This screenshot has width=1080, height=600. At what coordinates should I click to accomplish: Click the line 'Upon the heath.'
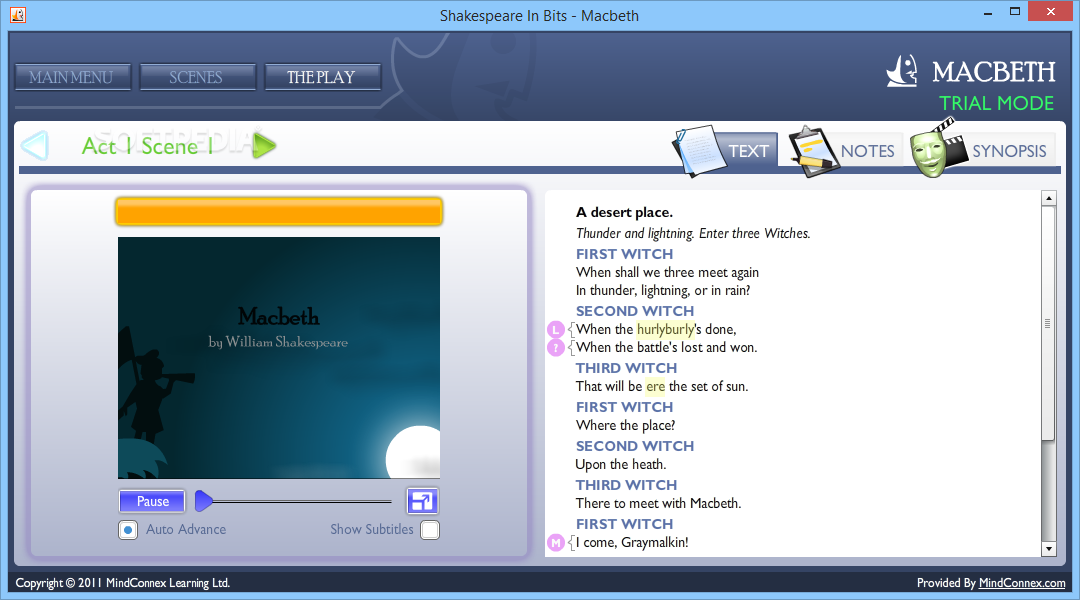tap(621, 464)
